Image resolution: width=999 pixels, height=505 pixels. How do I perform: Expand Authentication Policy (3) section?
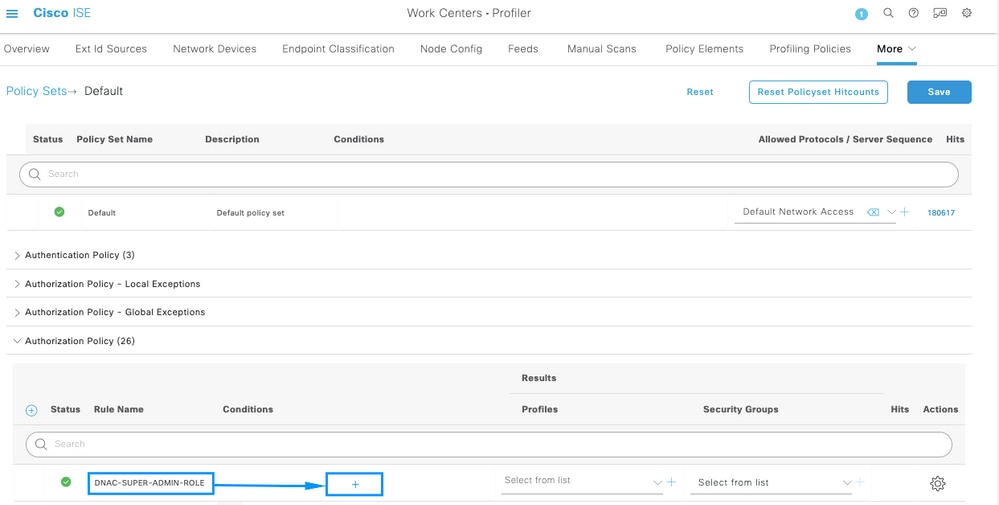pos(17,255)
